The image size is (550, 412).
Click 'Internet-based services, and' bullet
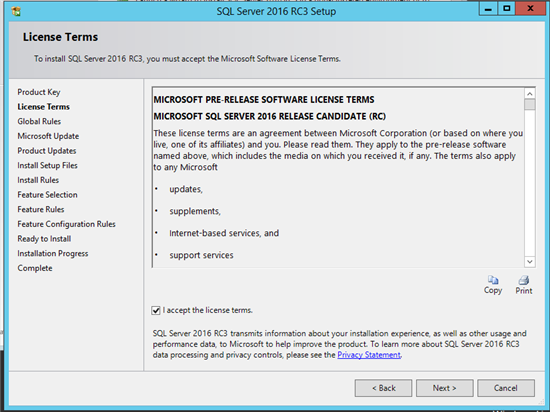coord(224,233)
